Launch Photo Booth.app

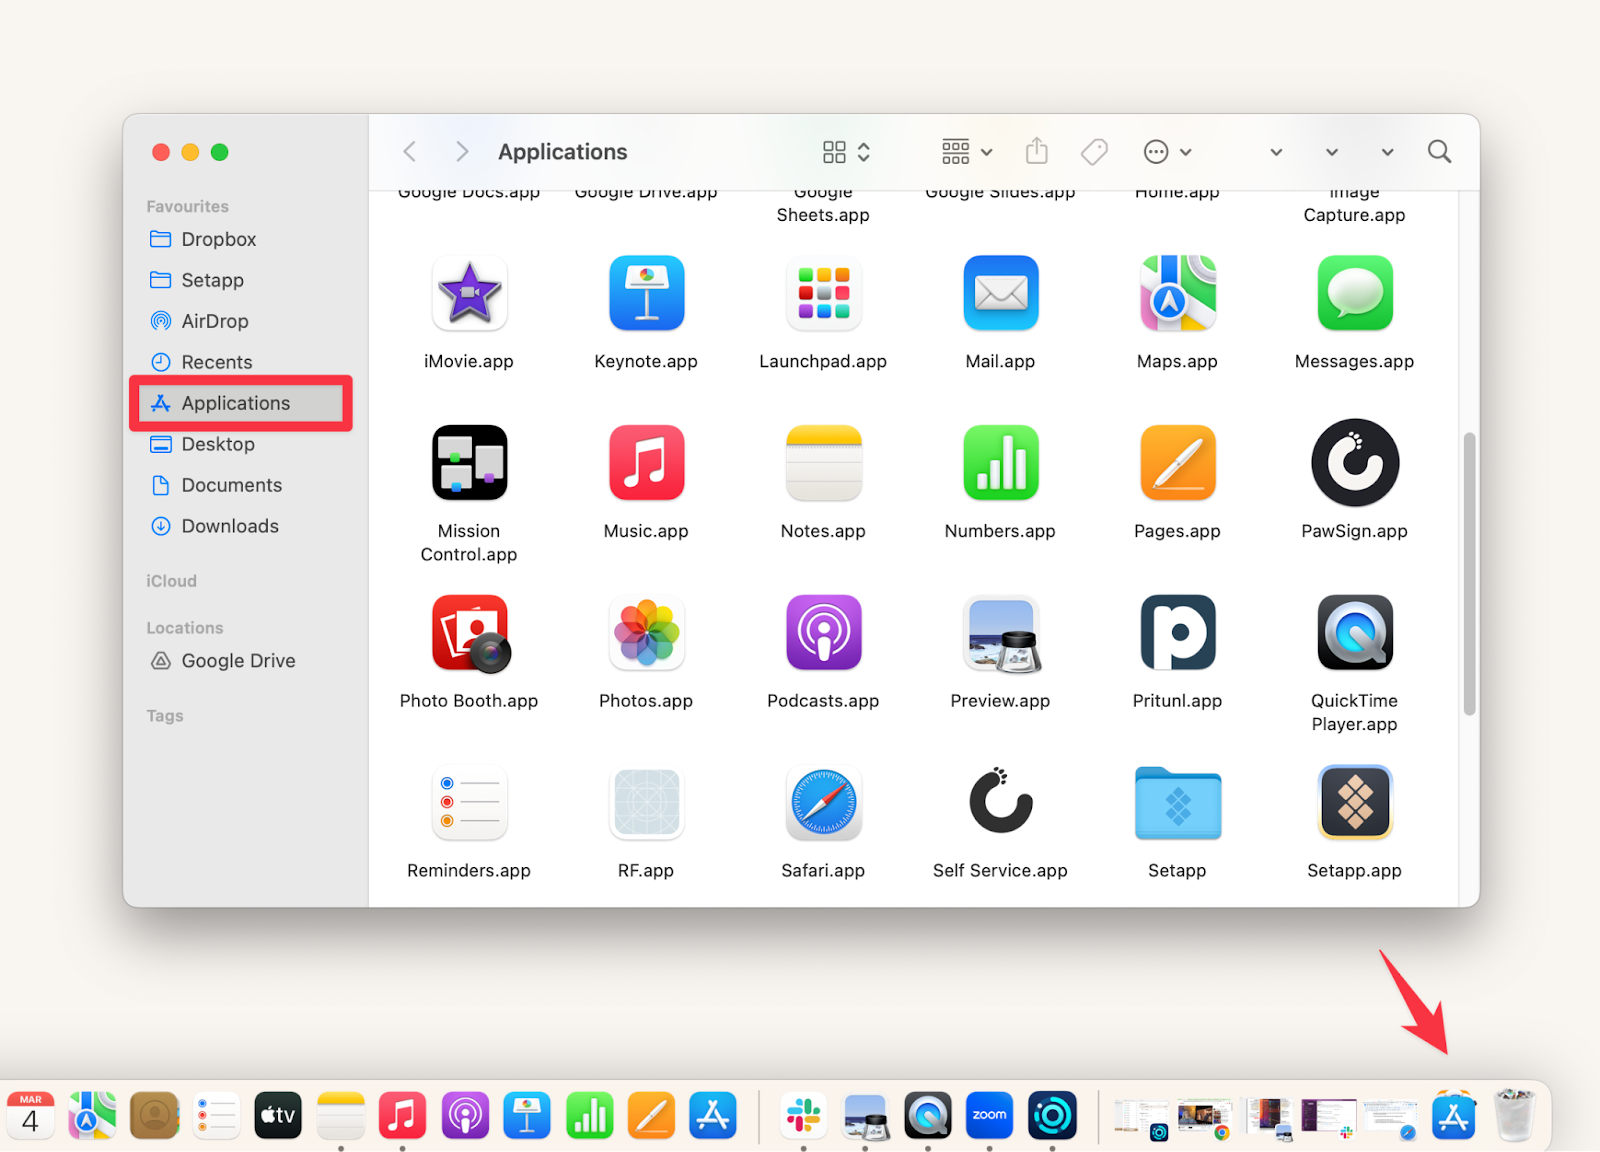469,633
